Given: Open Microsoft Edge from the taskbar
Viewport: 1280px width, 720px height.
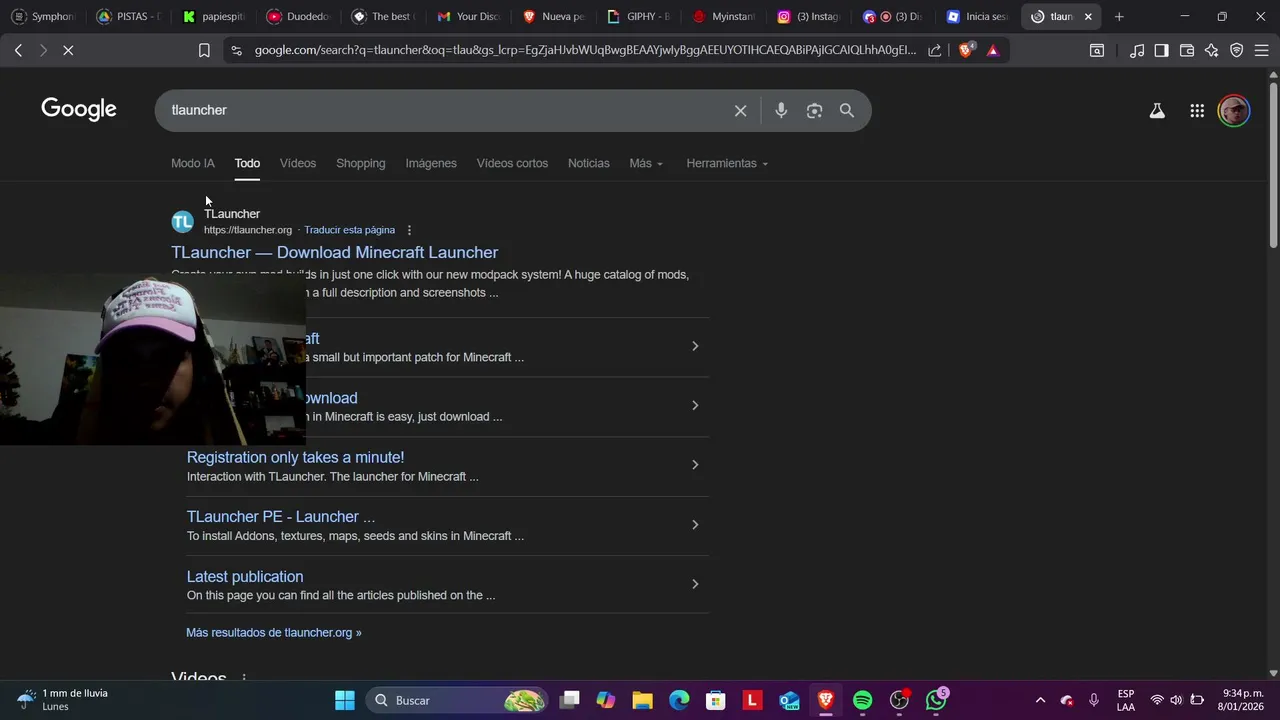Looking at the screenshot, I should 679,700.
